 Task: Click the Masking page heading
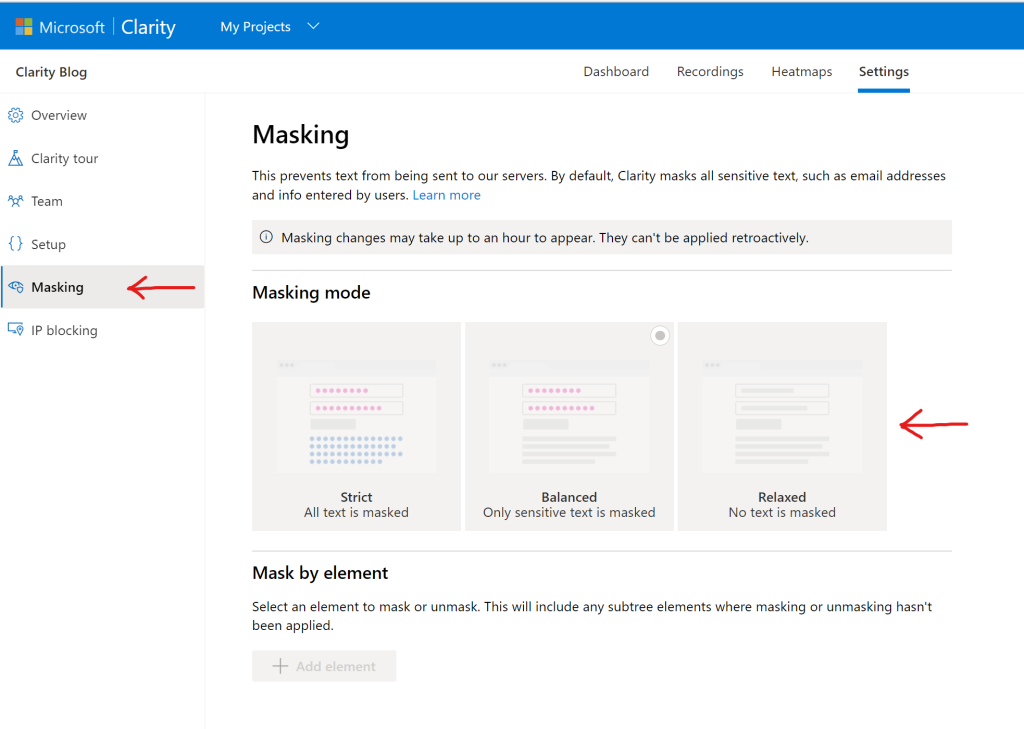[300, 134]
